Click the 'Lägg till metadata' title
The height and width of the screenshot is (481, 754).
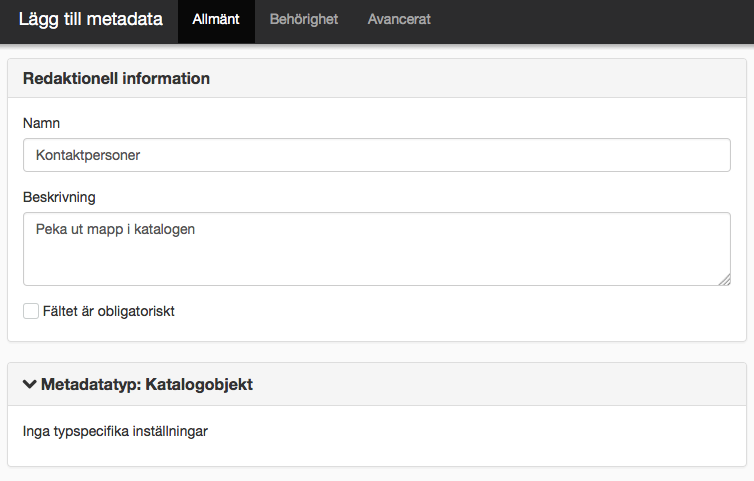[90, 19]
